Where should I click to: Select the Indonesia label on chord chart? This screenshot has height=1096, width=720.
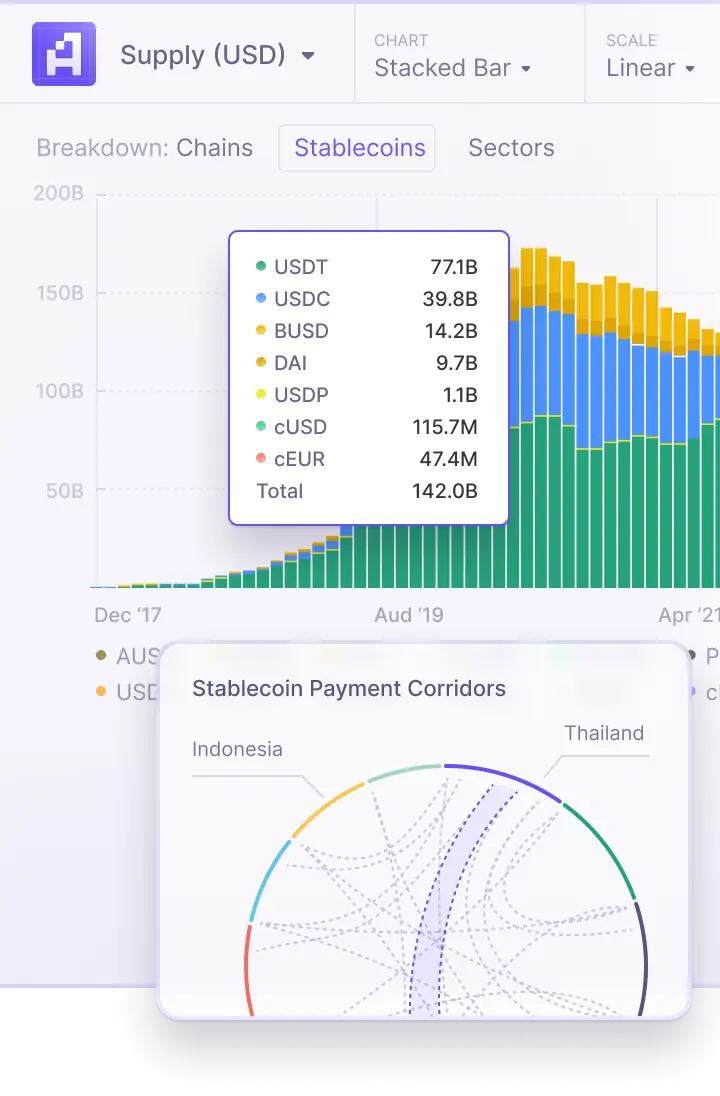click(238, 749)
